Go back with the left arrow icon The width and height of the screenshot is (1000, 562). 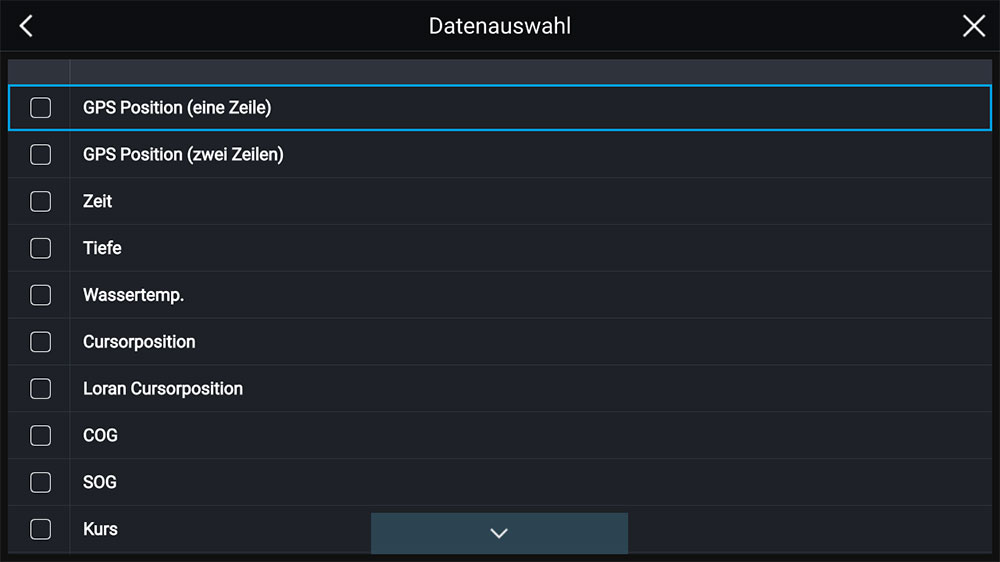[x=27, y=26]
